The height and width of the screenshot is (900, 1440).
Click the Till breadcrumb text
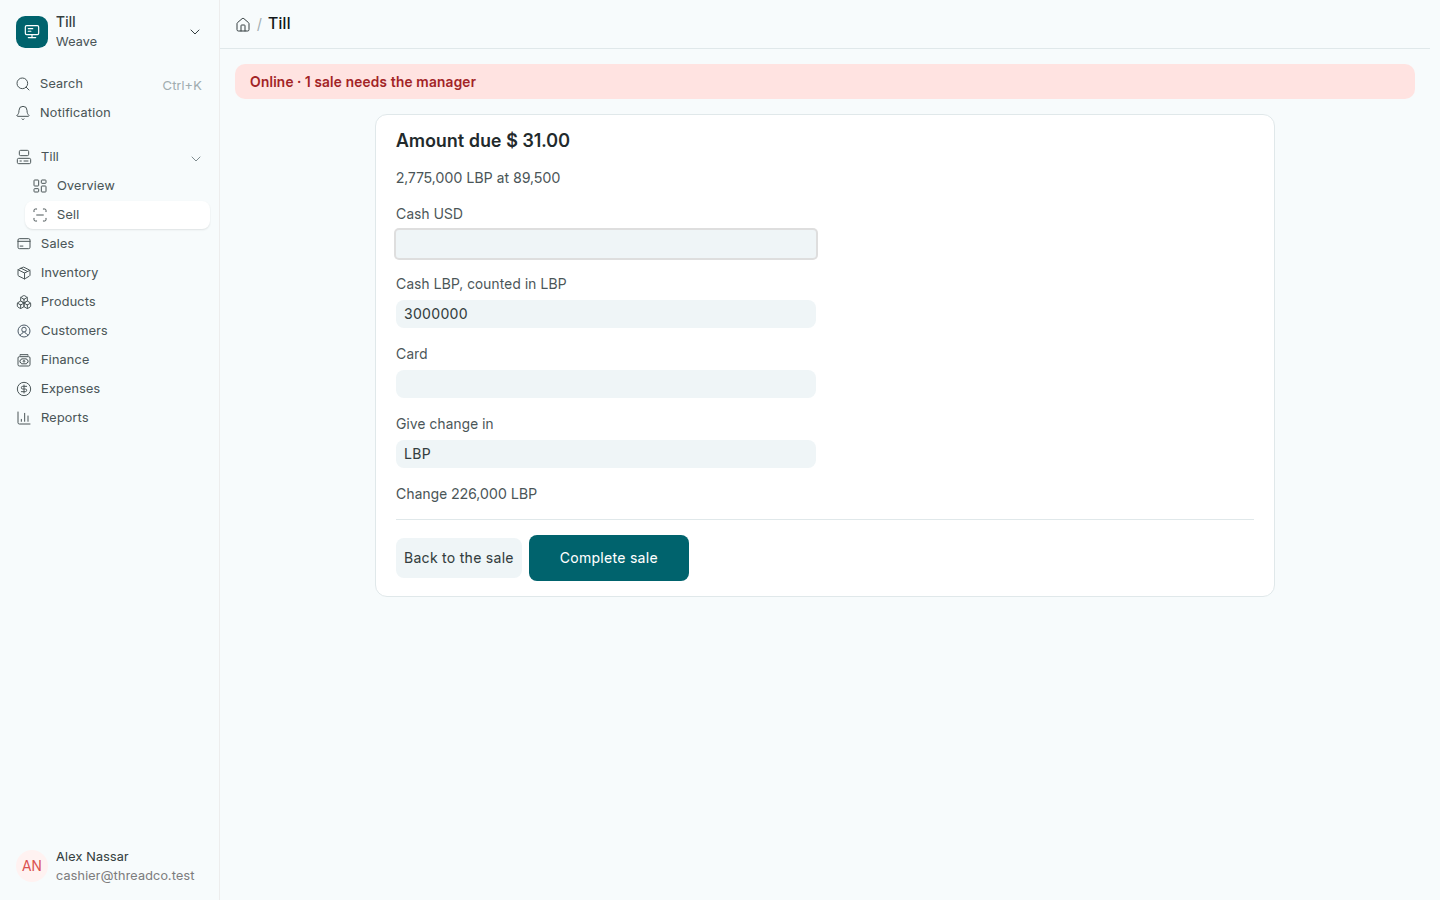tap(279, 24)
